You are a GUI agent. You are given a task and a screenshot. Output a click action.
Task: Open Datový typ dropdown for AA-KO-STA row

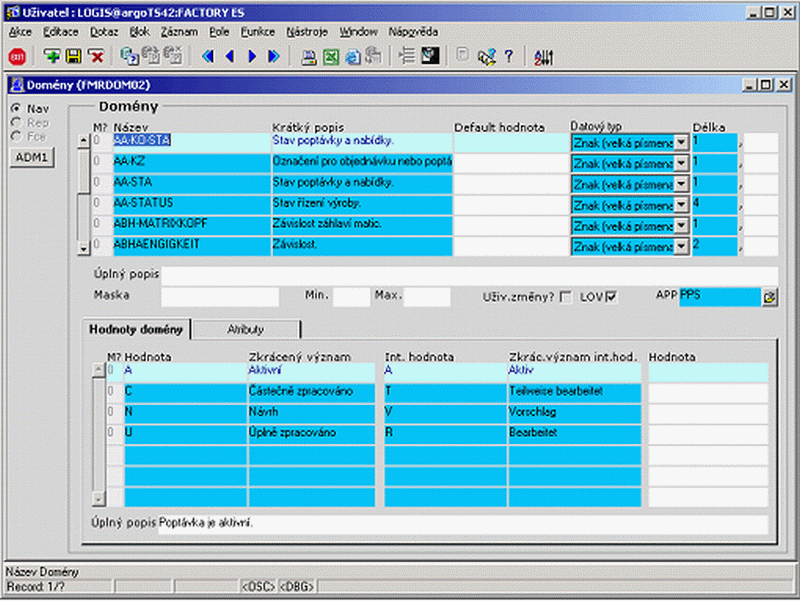click(681, 143)
